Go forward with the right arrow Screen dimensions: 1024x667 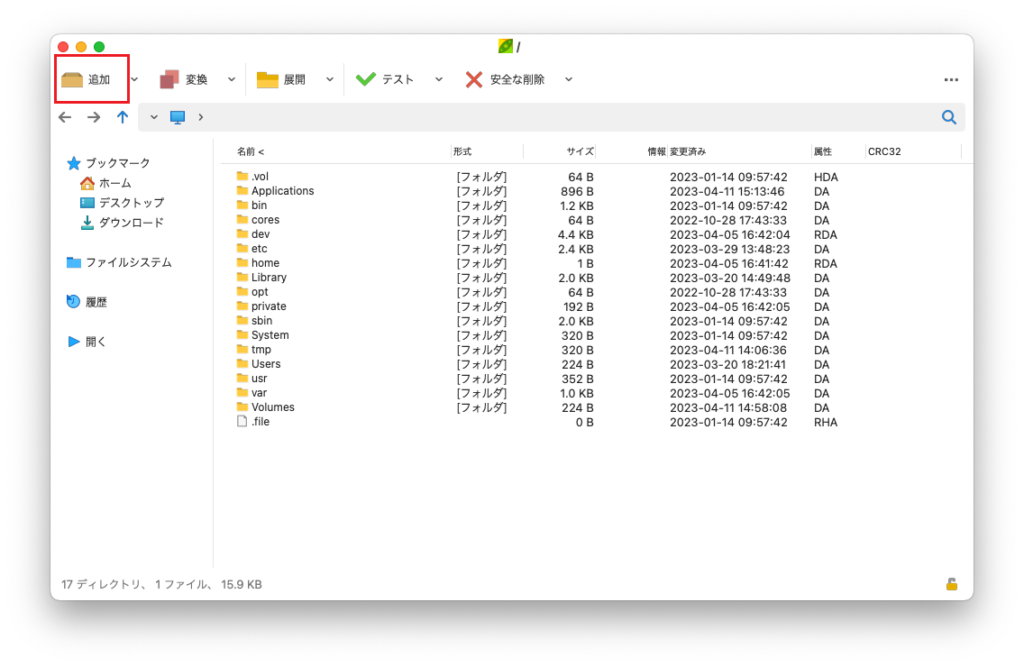94,117
